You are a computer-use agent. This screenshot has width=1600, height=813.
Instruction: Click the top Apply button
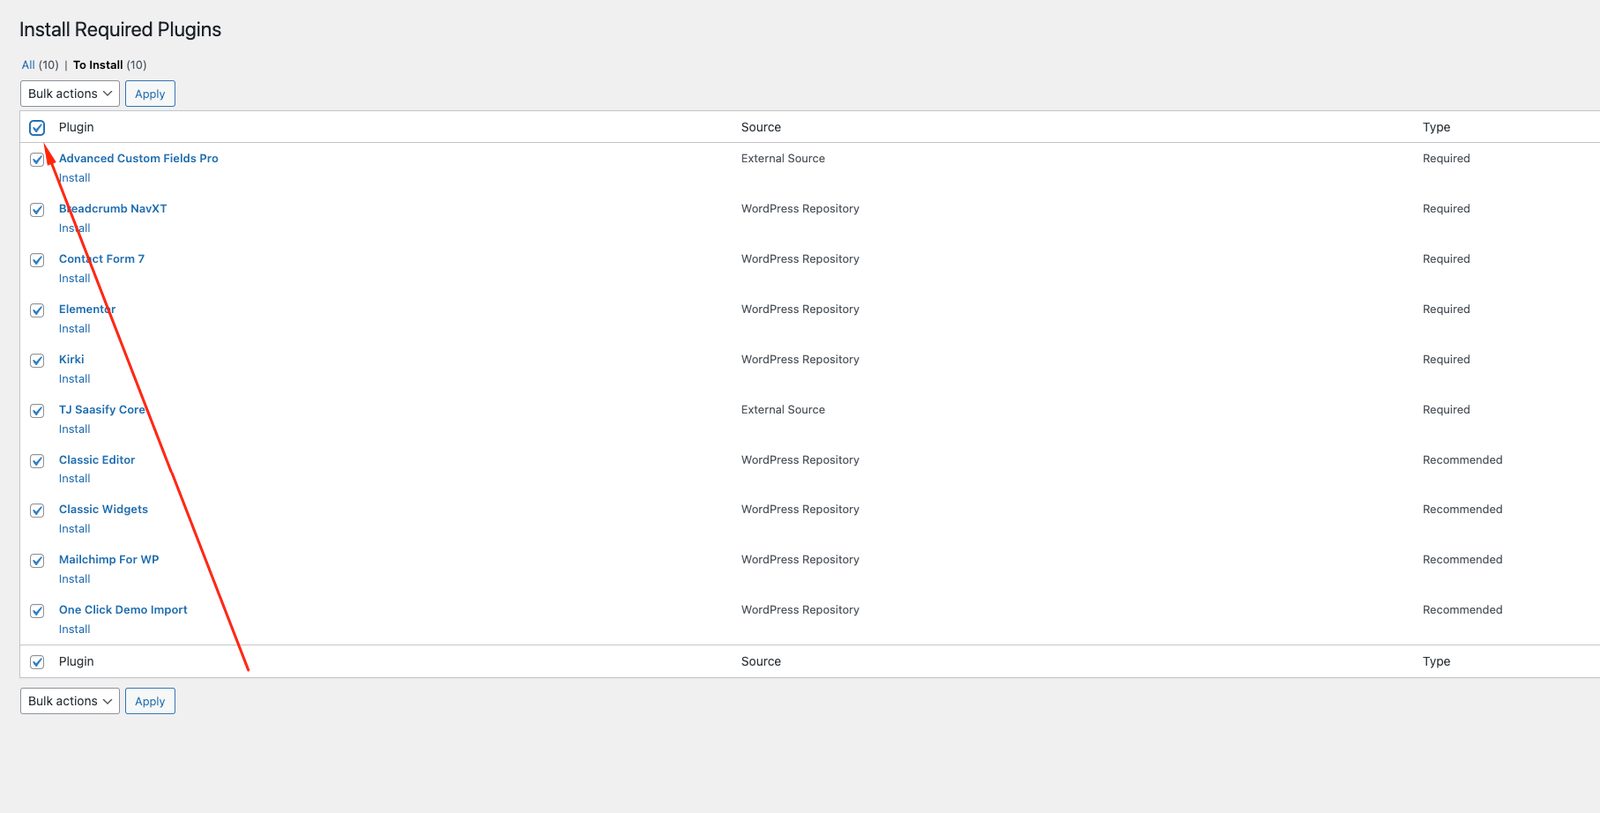(x=150, y=94)
